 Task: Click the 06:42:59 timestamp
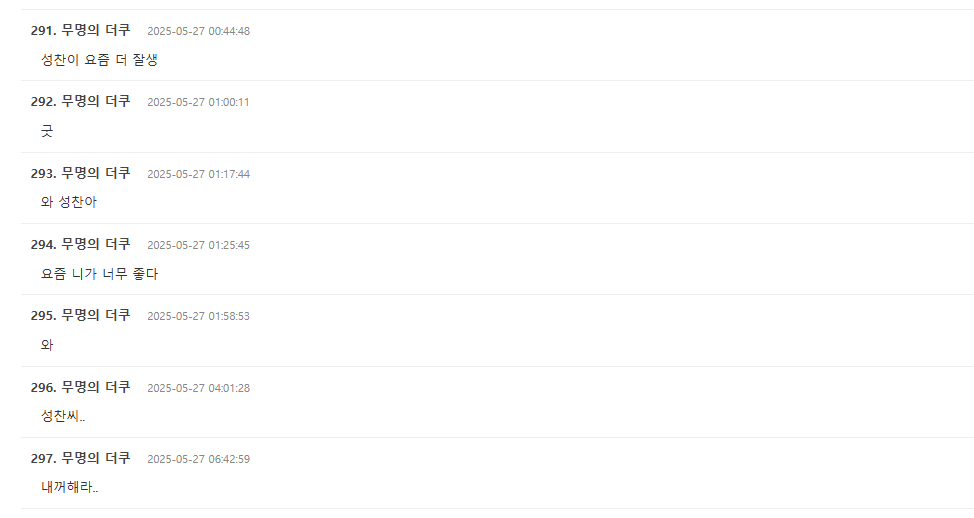pyautogui.click(x=198, y=459)
